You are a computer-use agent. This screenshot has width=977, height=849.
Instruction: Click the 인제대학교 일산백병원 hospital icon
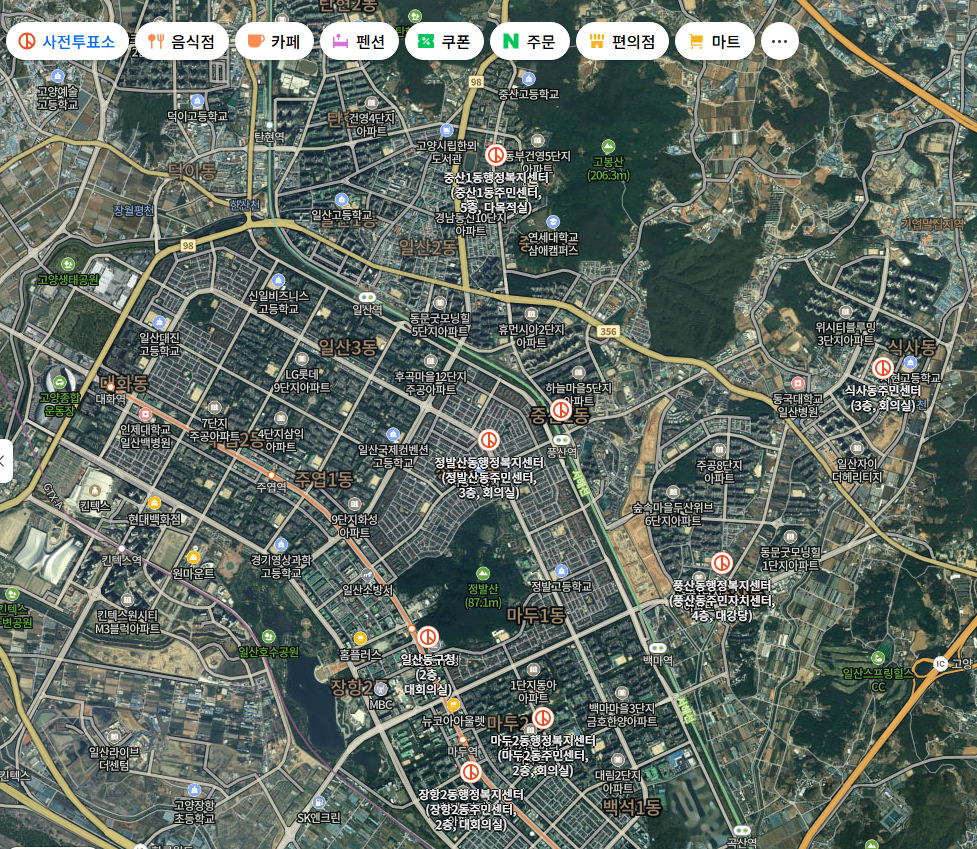[145, 414]
